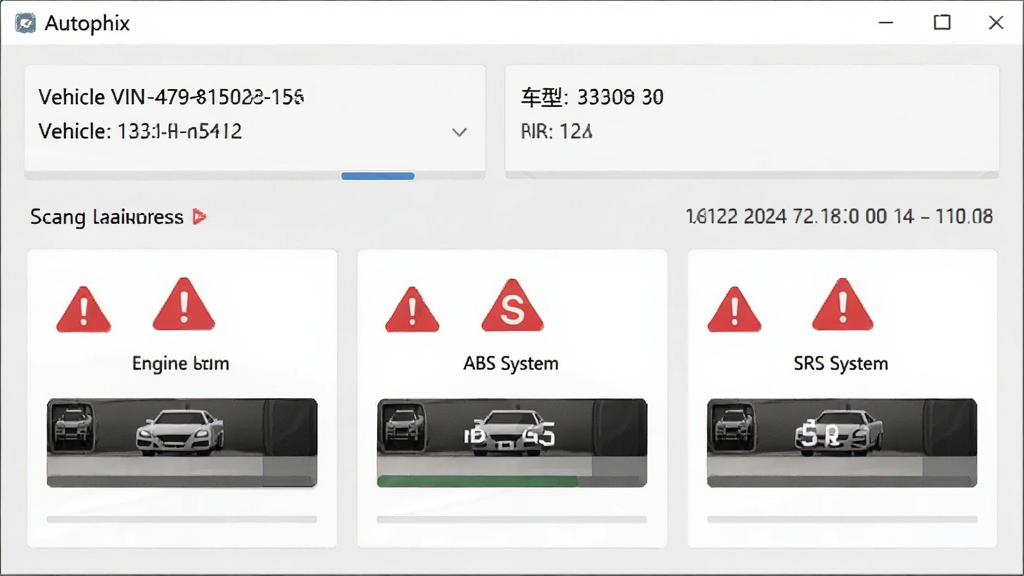The height and width of the screenshot is (576, 1024).
Task: Click the large warning triangle in Engine card
Action: click(184, 304)
